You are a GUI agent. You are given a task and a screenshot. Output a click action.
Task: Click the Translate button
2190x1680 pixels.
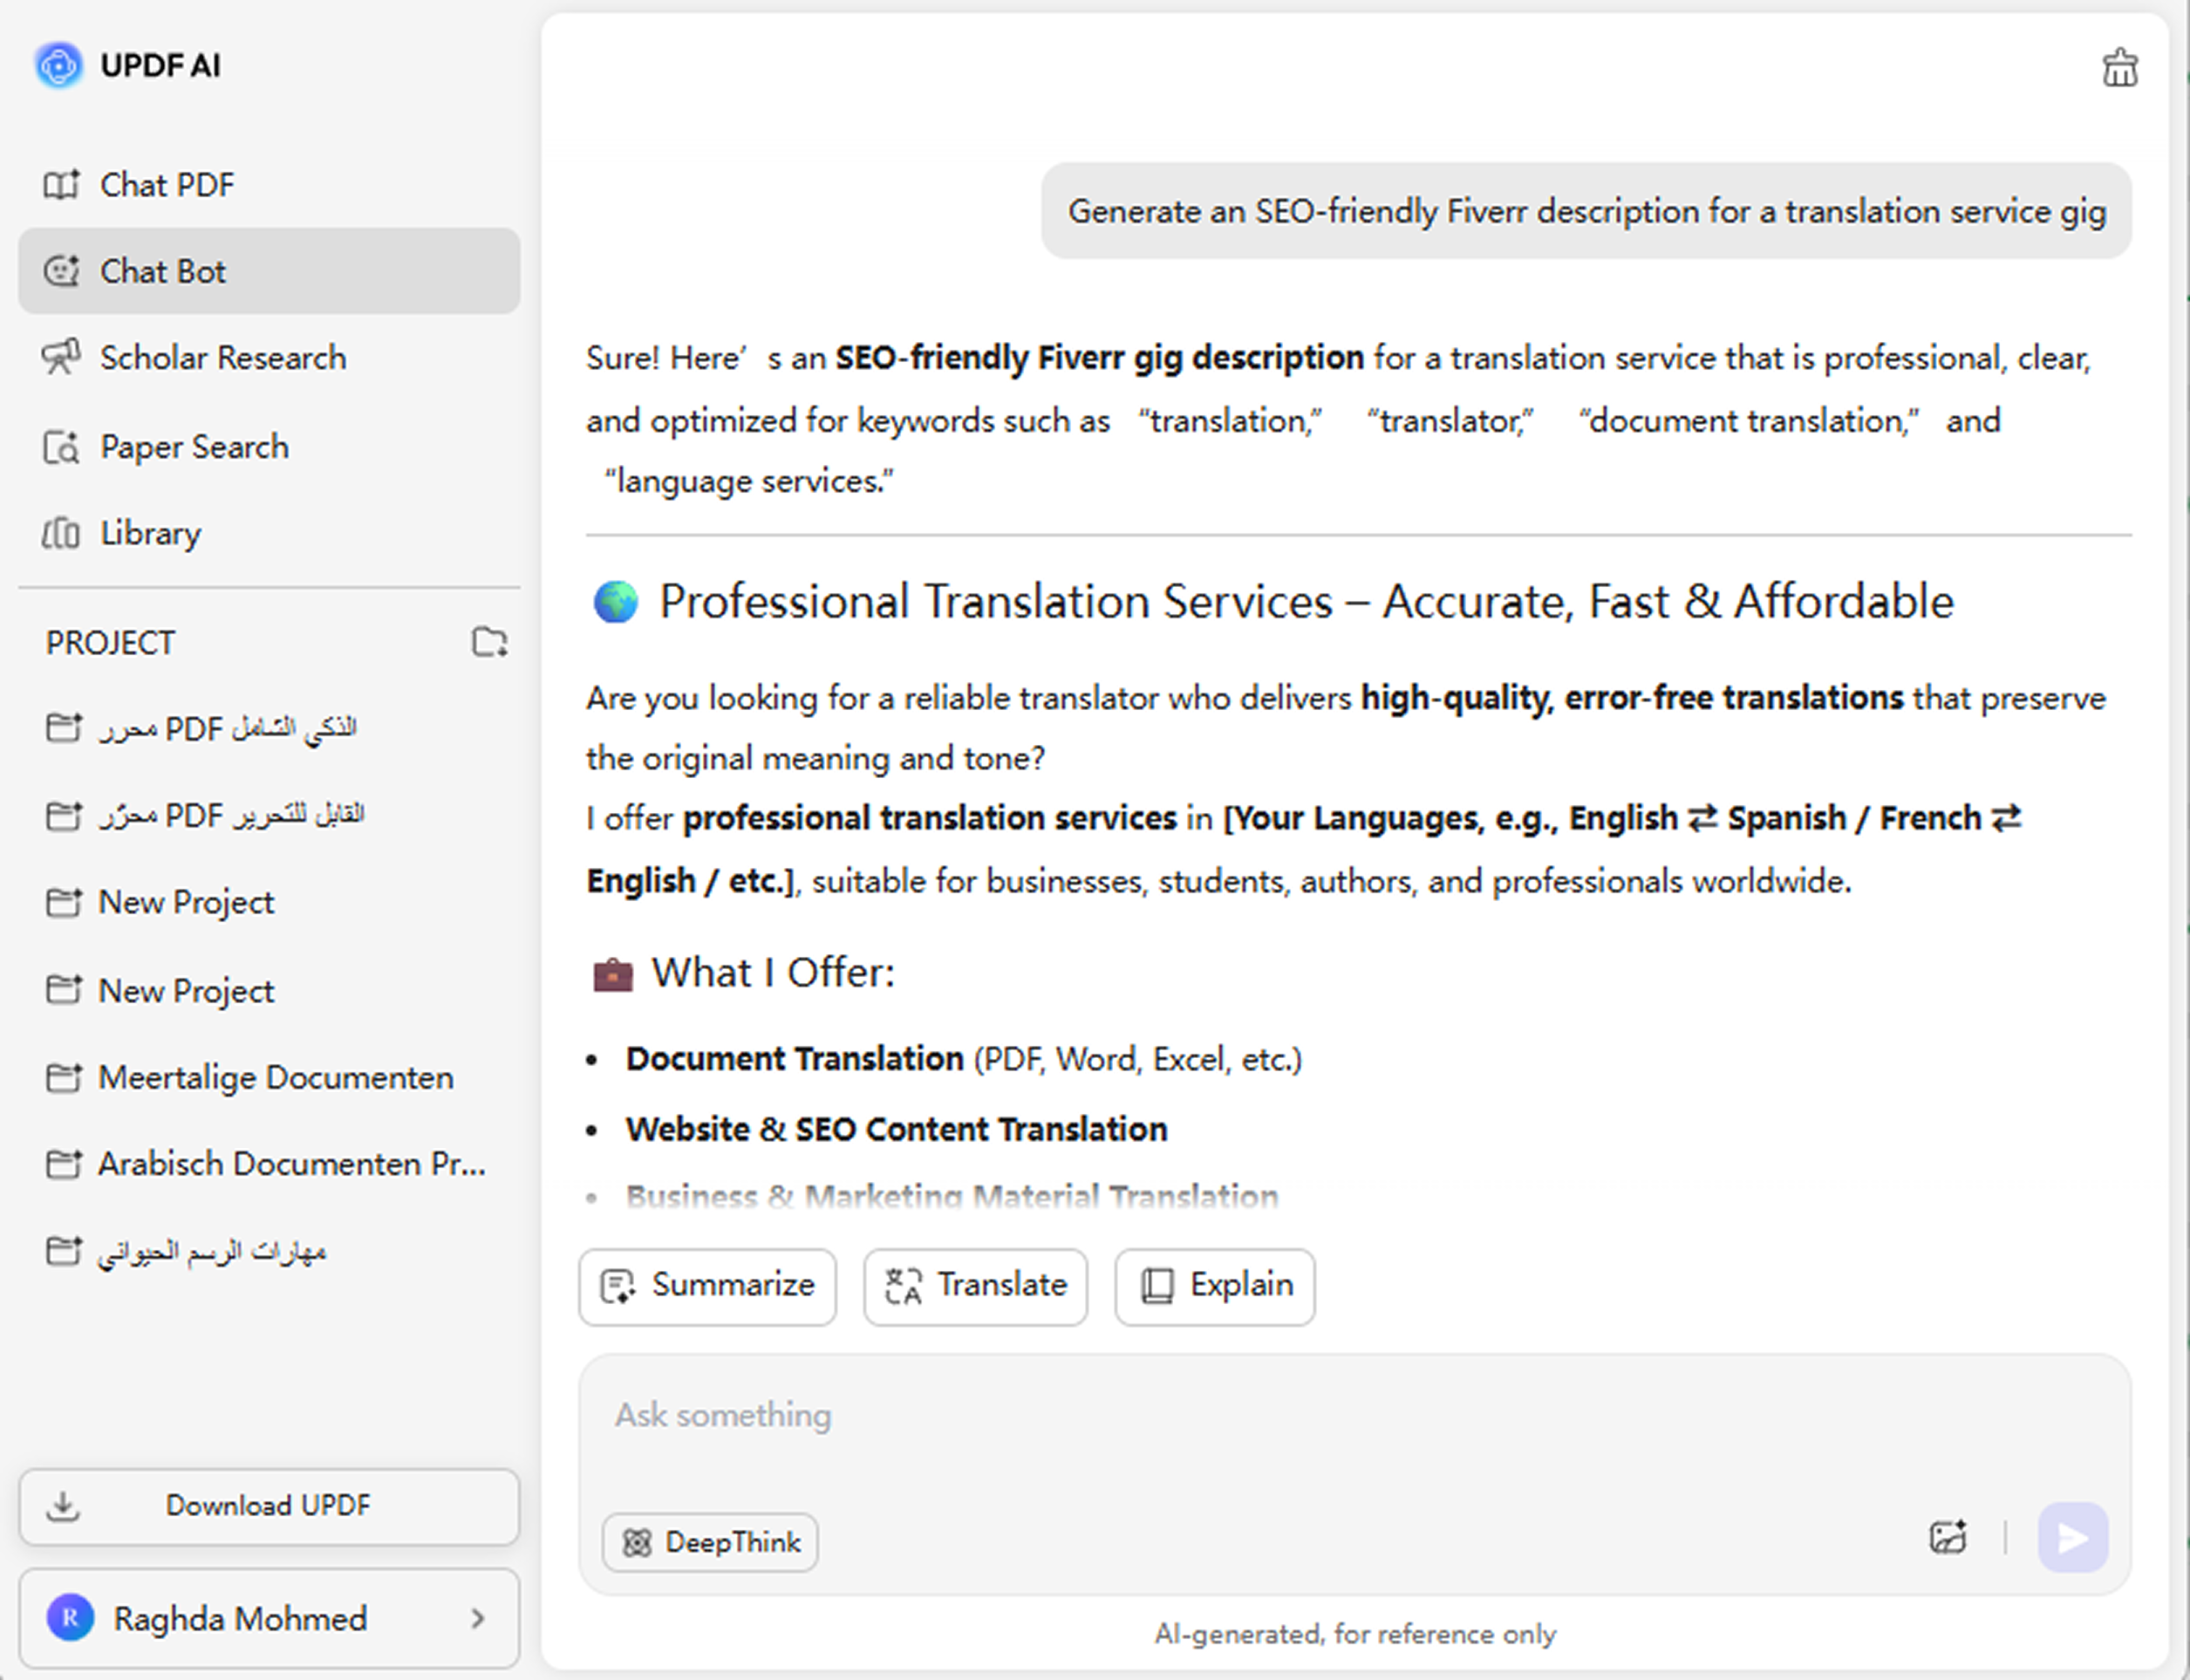975,1286
